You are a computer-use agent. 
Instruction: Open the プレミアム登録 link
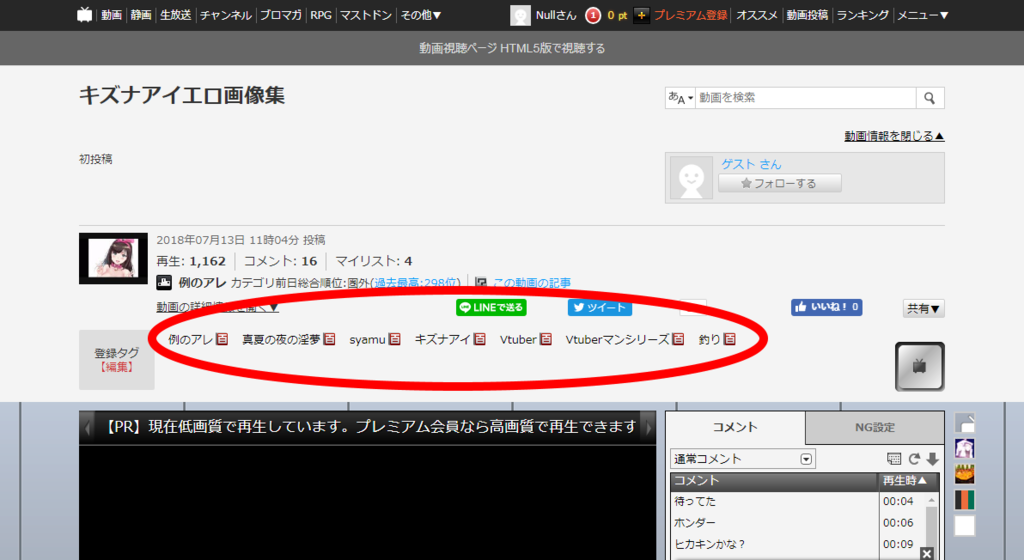click(x=691, y=14)
